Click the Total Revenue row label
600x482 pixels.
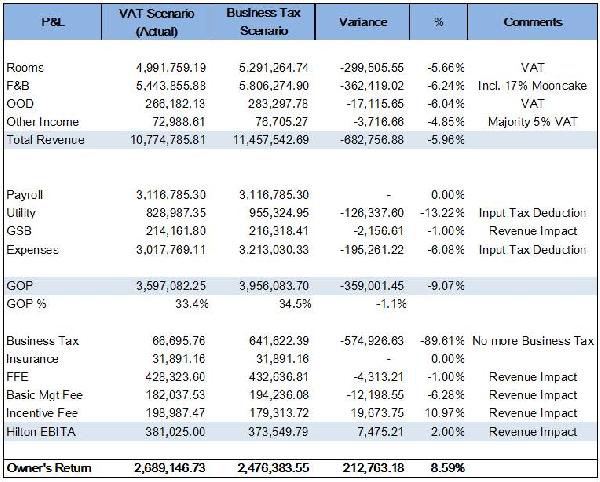click(46, 140)
